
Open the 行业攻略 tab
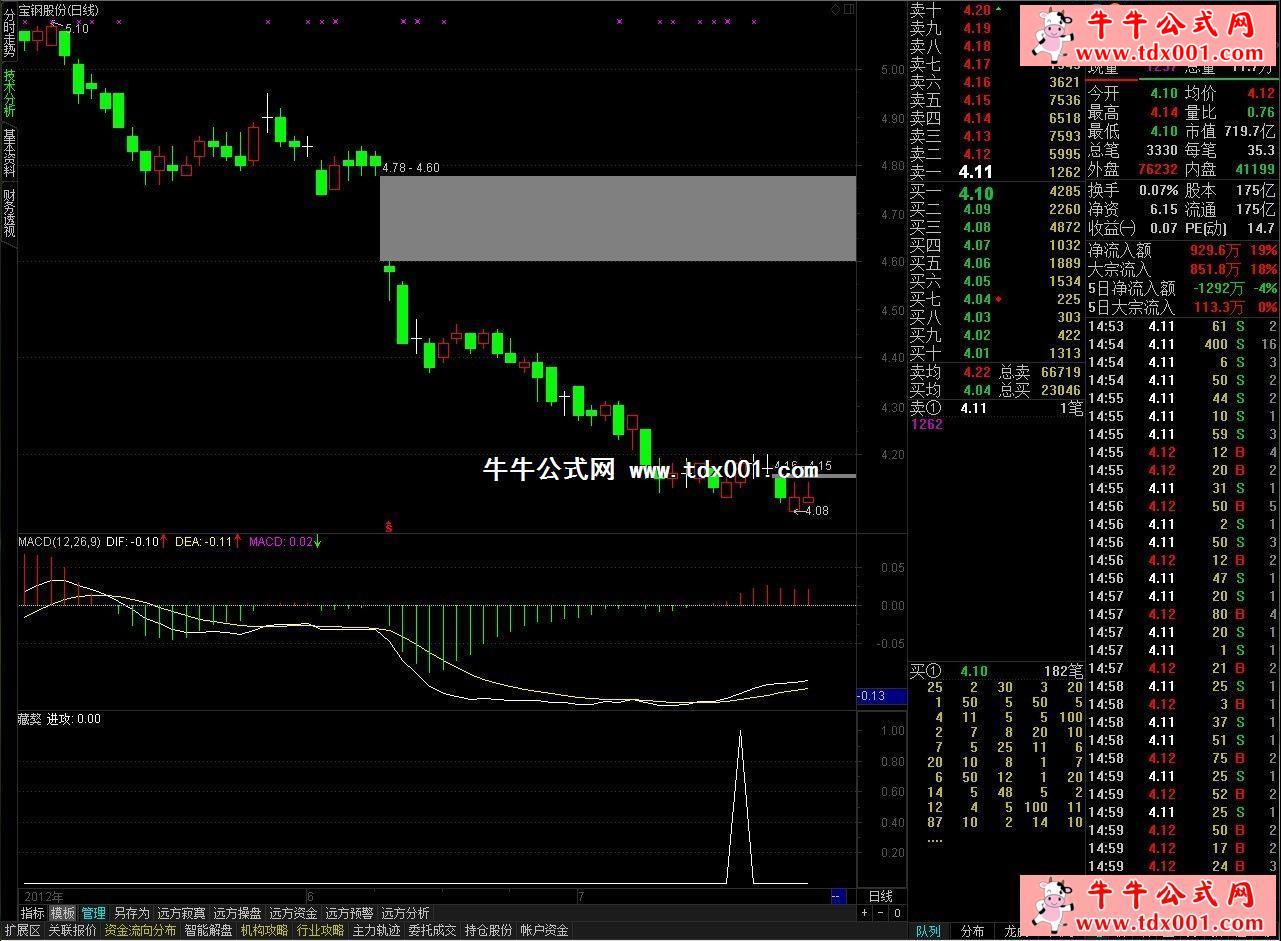coord(320,931)
